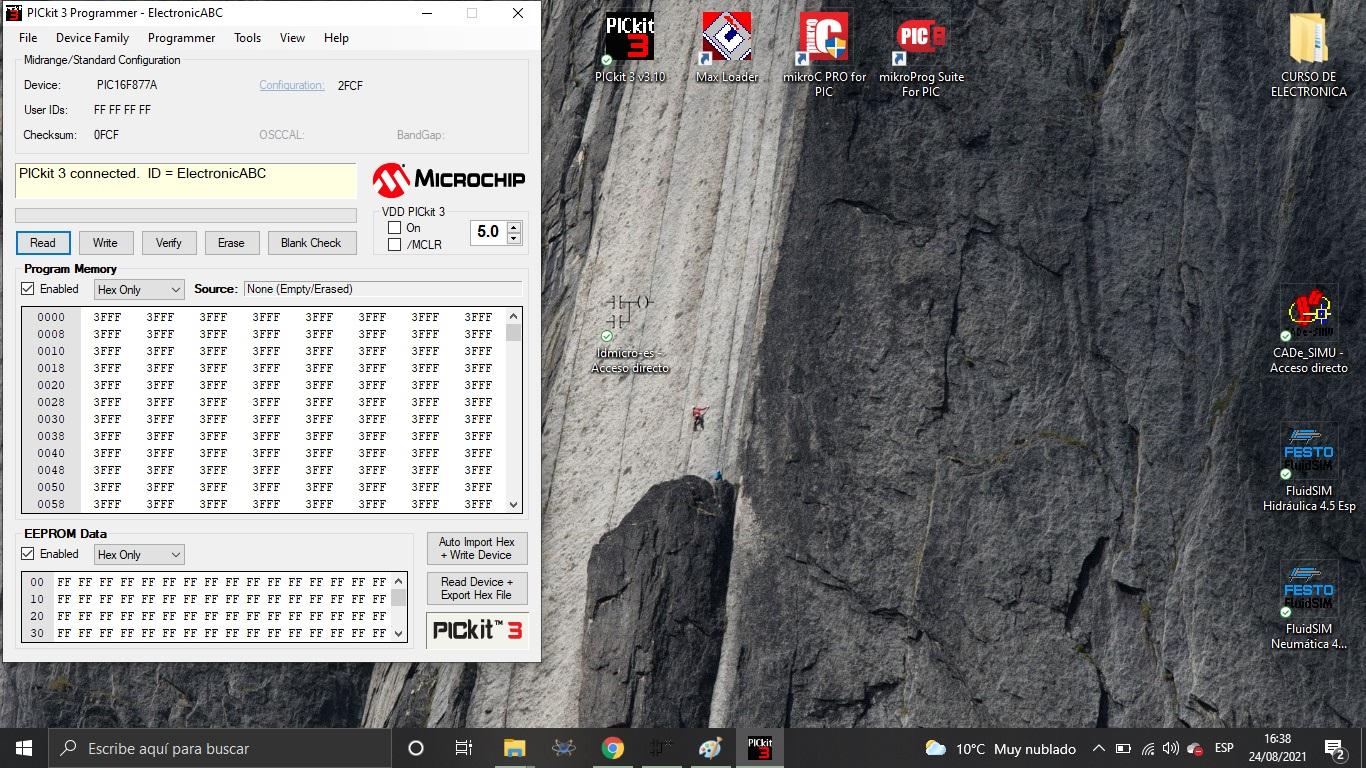Select first EEPROM byte in row 00
Image resolution: width=1366 pixels, height=768 pixels.
tap(64, 582)
